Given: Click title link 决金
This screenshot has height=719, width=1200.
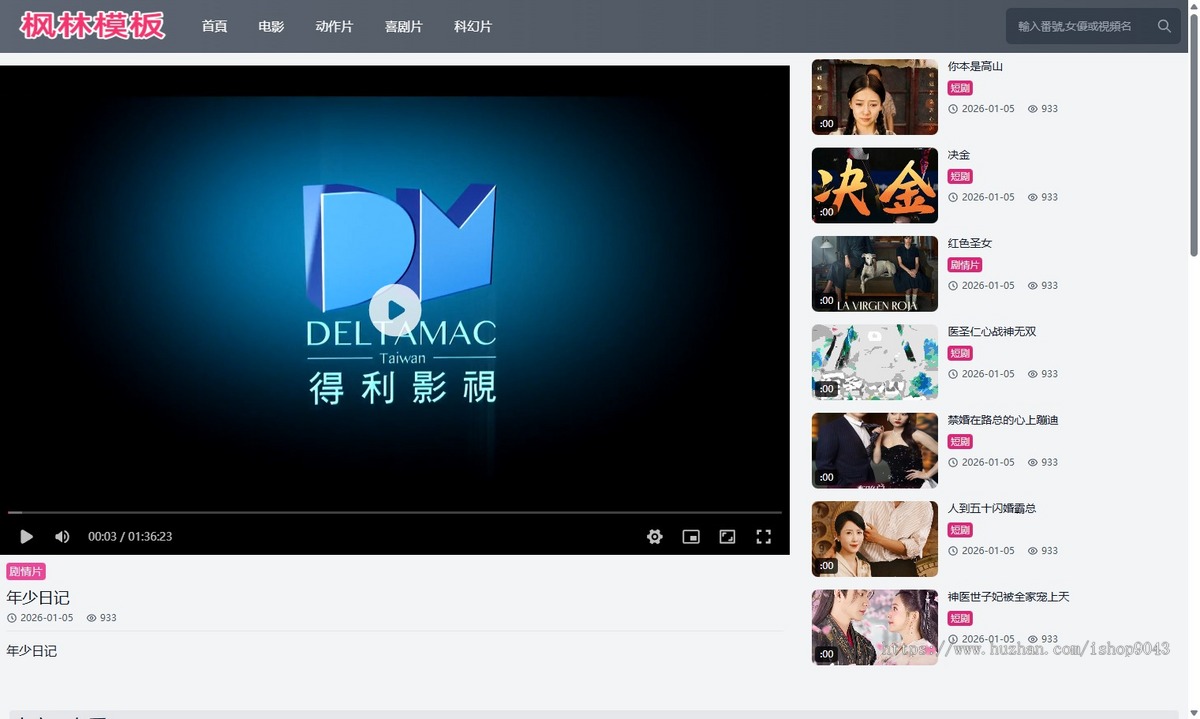Looking at the screenshot, I should coord(959,155).
